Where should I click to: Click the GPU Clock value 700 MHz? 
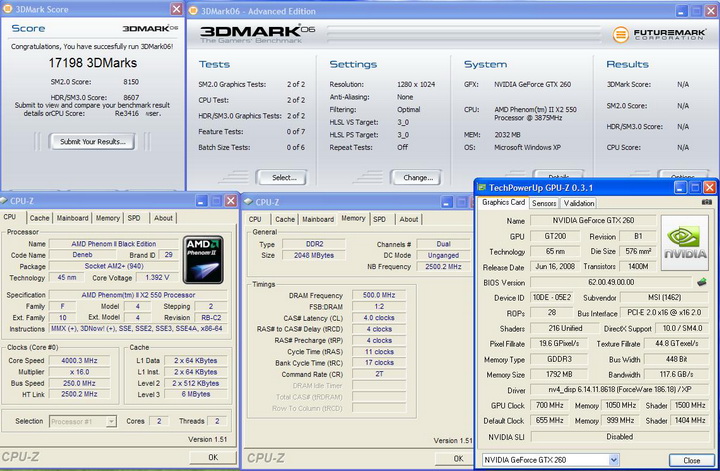click(550, 405)
